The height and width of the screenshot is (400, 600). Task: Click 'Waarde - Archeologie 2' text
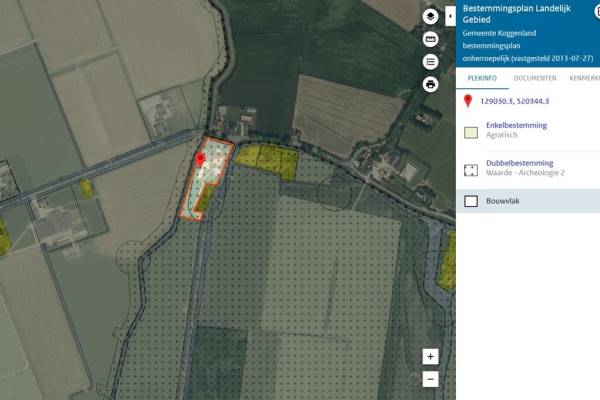525,173
